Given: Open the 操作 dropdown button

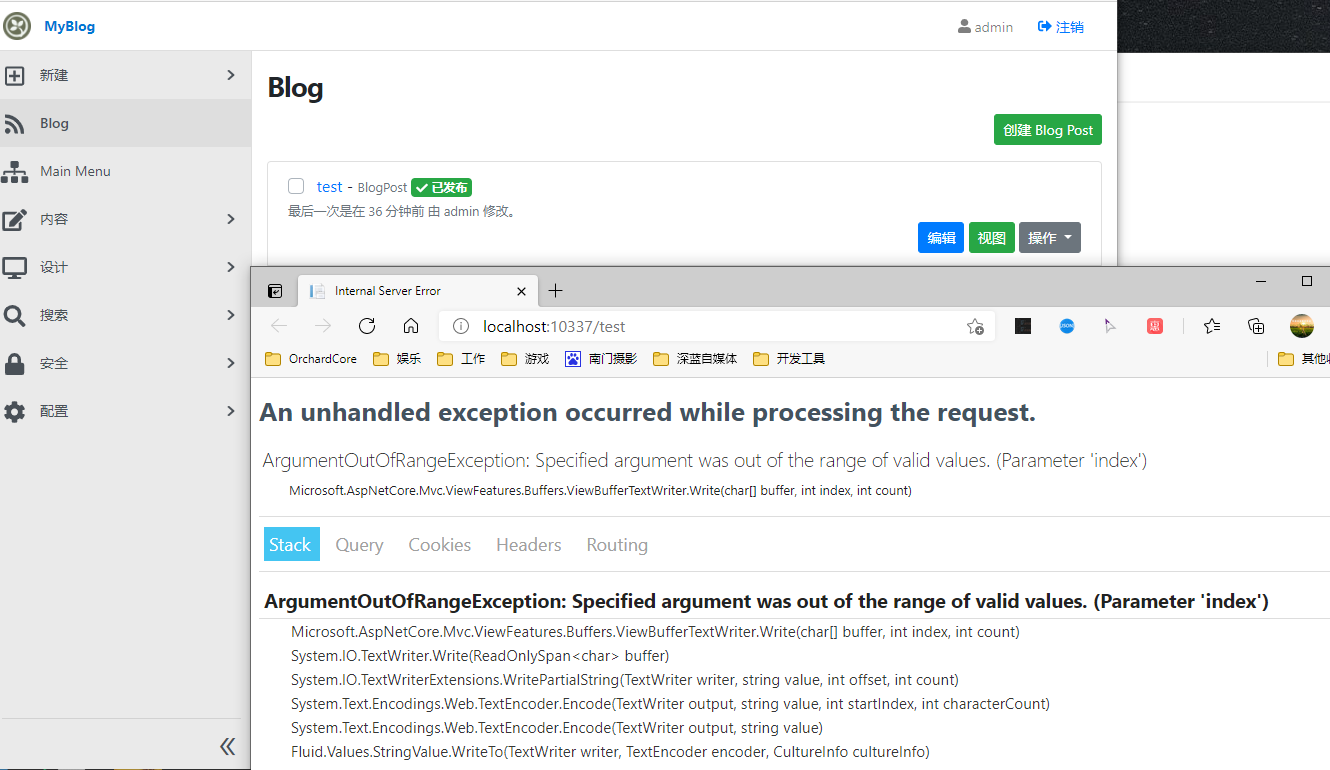Looking at the screenshot, I should (x=1050, y=238).
